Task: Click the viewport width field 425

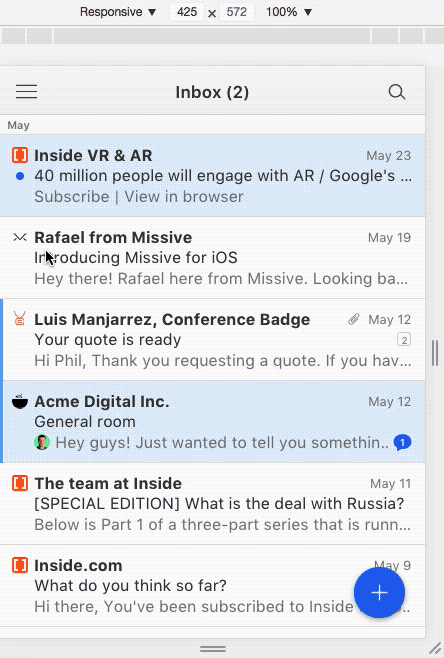Action: pos(187,12)
